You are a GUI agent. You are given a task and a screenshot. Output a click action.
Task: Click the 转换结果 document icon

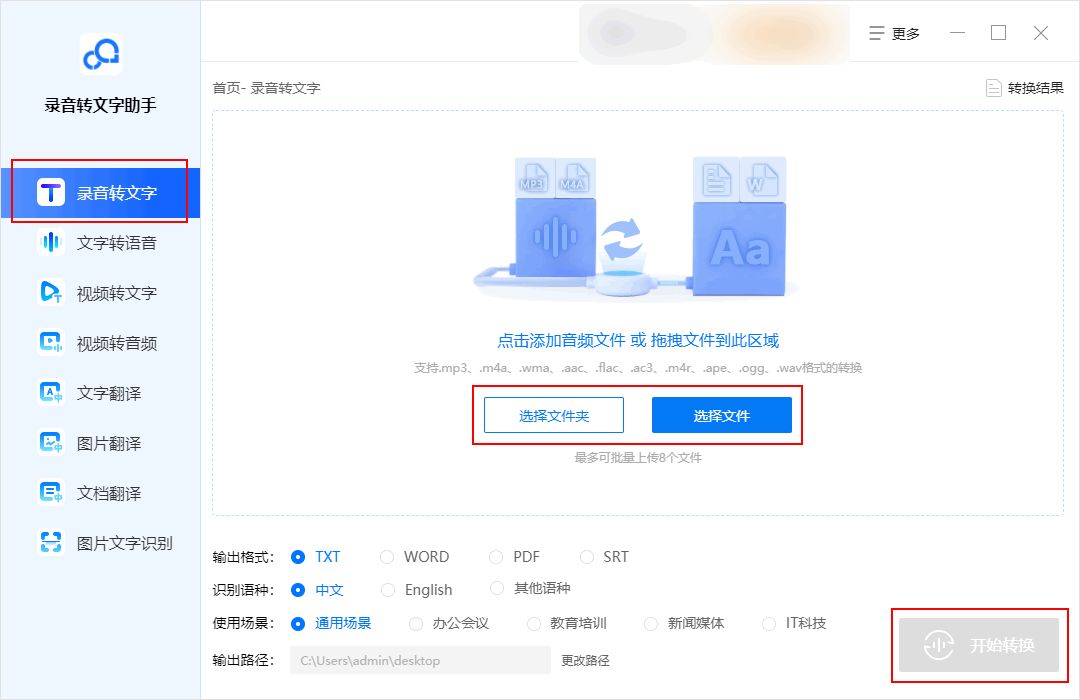point(993,88)
